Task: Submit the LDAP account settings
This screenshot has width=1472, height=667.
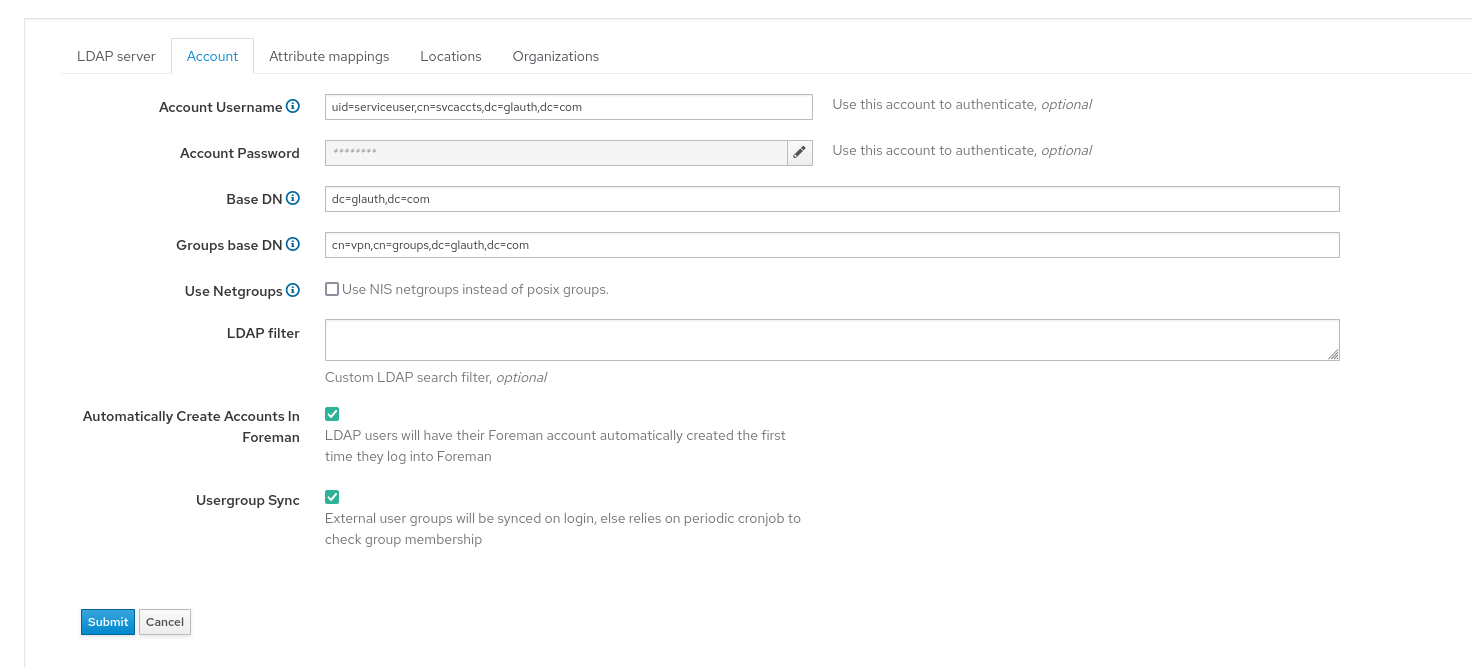Action: click(x=107, y=621)
